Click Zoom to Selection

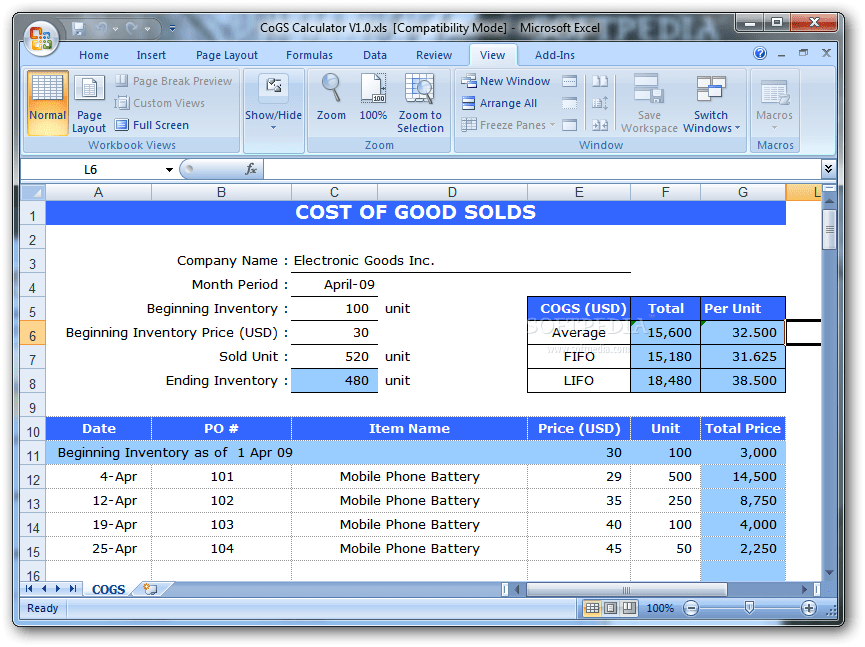(420, 102)
